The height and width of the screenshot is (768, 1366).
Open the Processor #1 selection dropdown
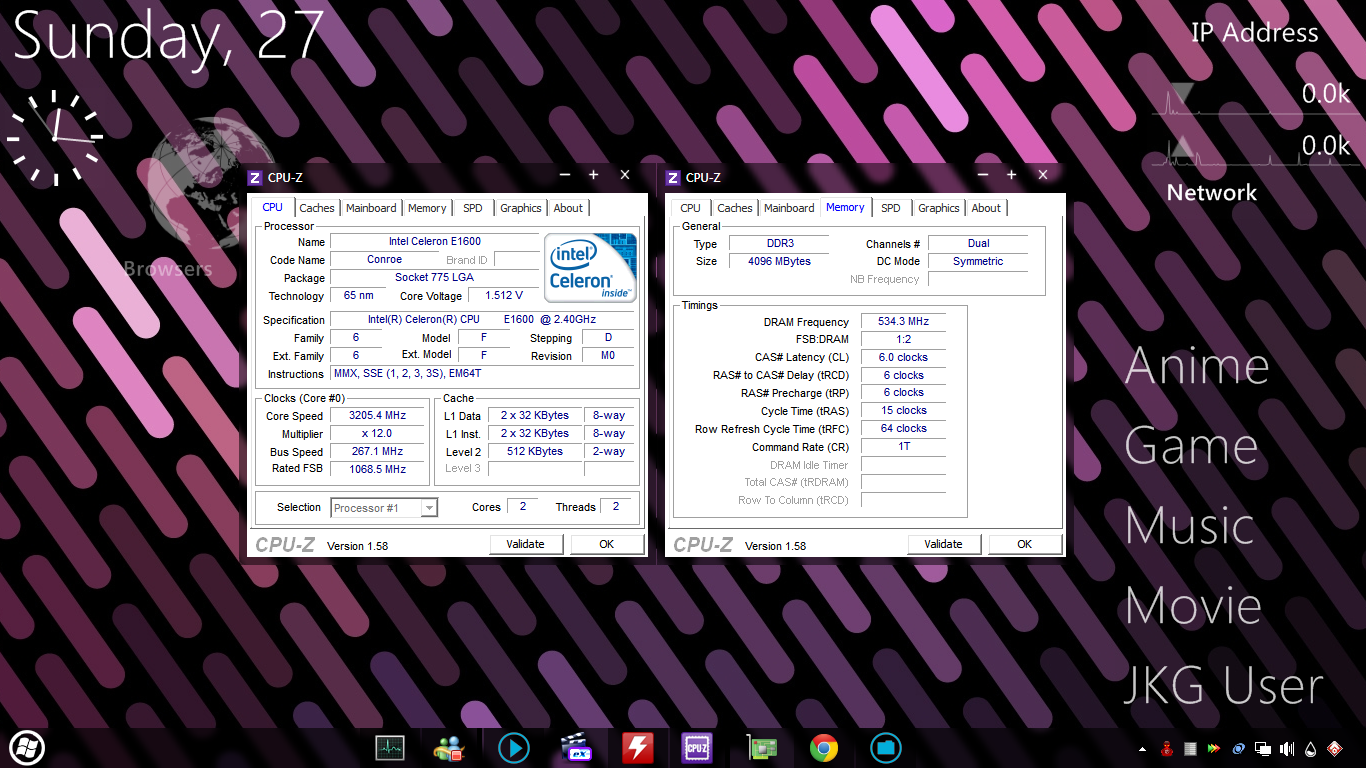(384, 508)
